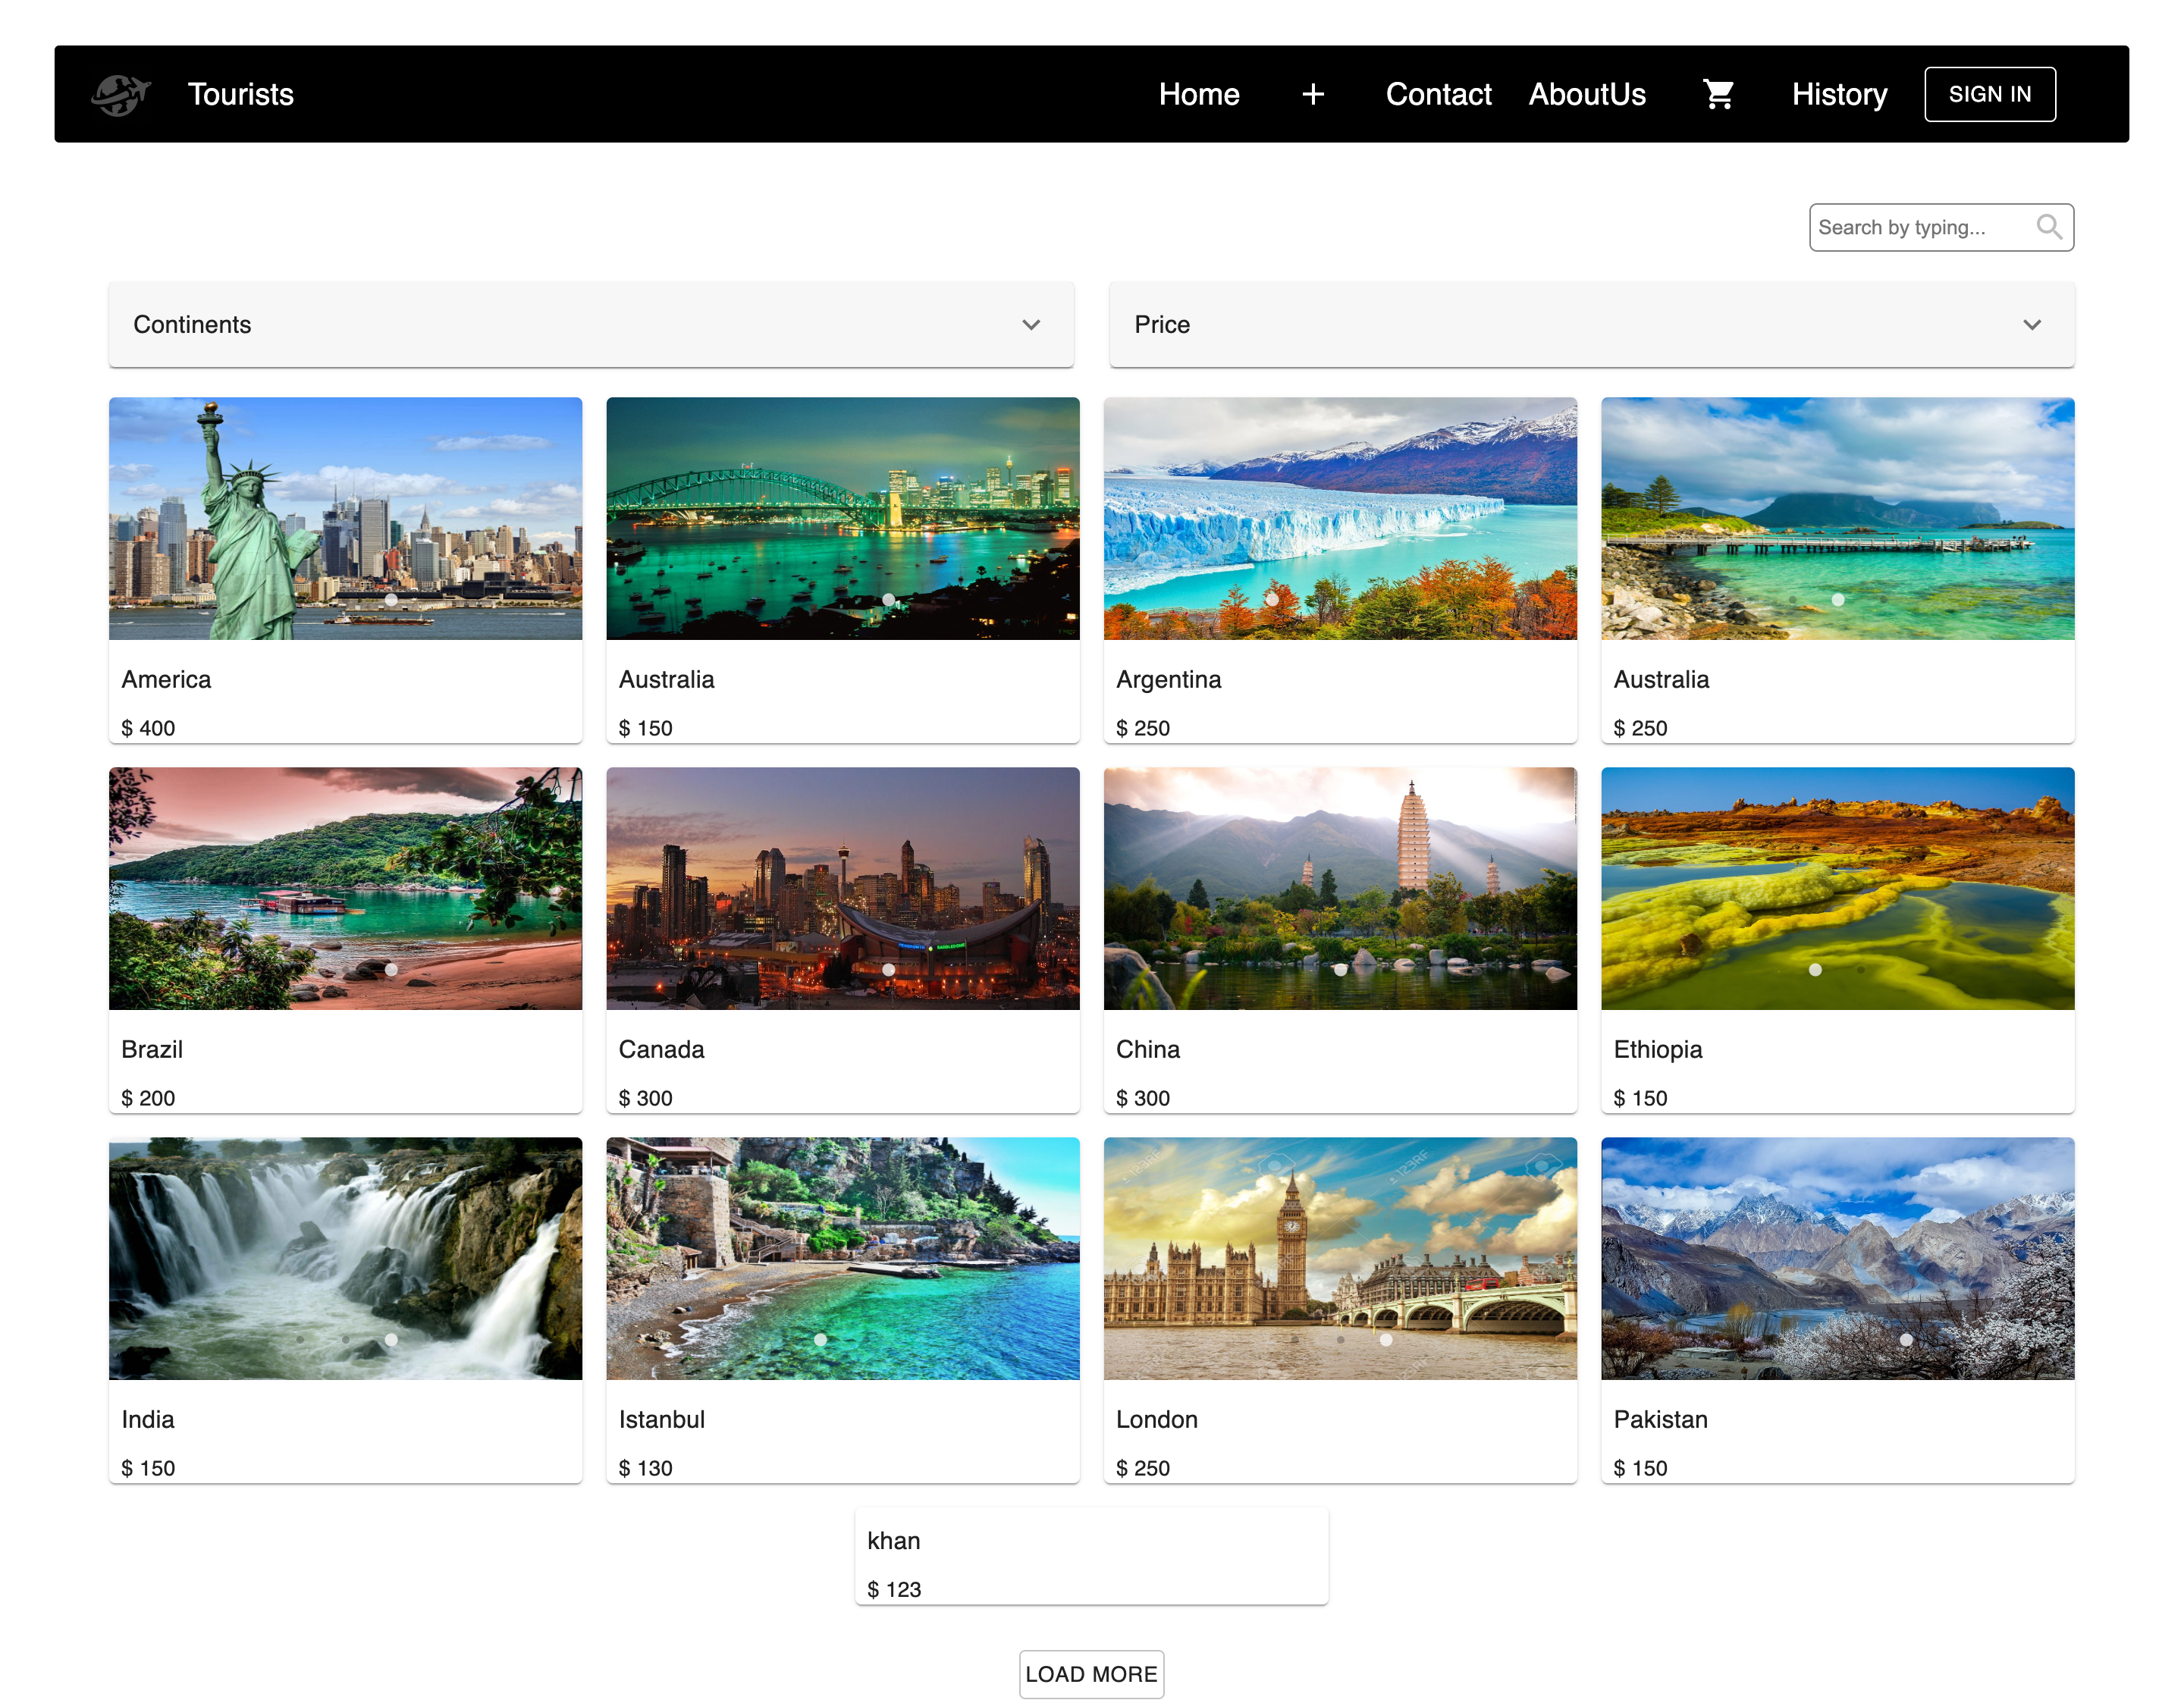2184x1700 pixels.
Task: Click the China card title
Action: (x=1148, y=1049)
